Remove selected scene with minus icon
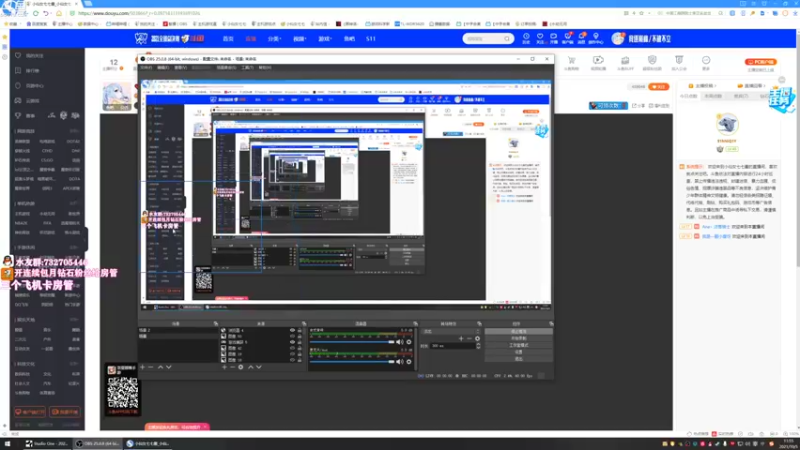The height and width of the screenshot is (450, 800). [151, 367]
